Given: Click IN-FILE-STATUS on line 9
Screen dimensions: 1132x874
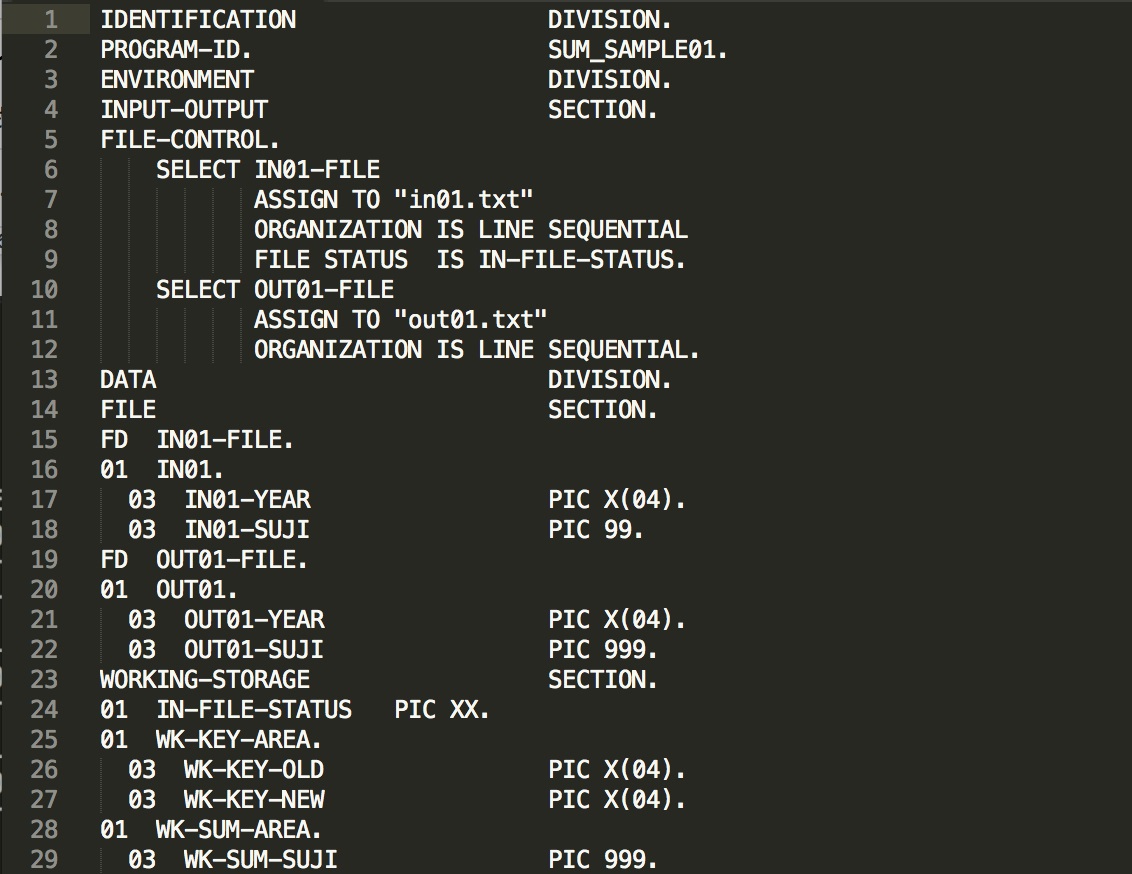Looking at the screenshot, I should coord(582,260).
